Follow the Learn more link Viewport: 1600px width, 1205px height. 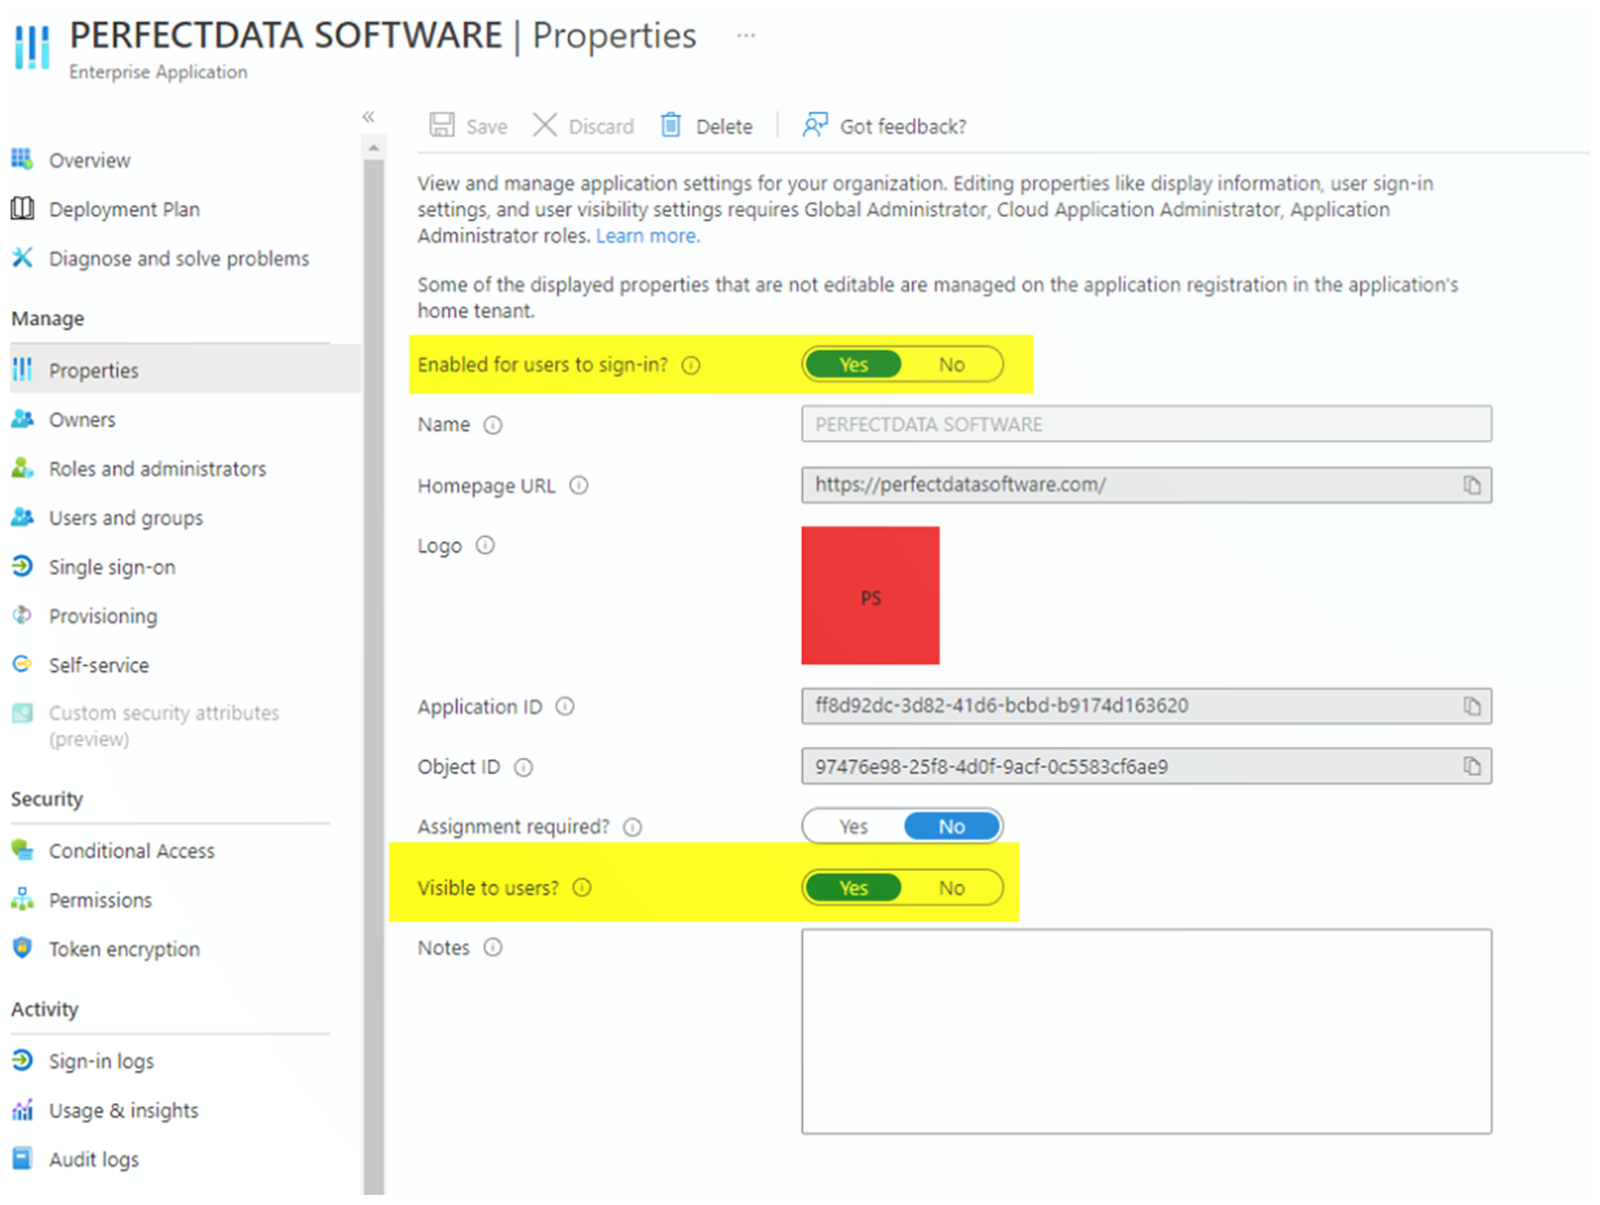648,236
